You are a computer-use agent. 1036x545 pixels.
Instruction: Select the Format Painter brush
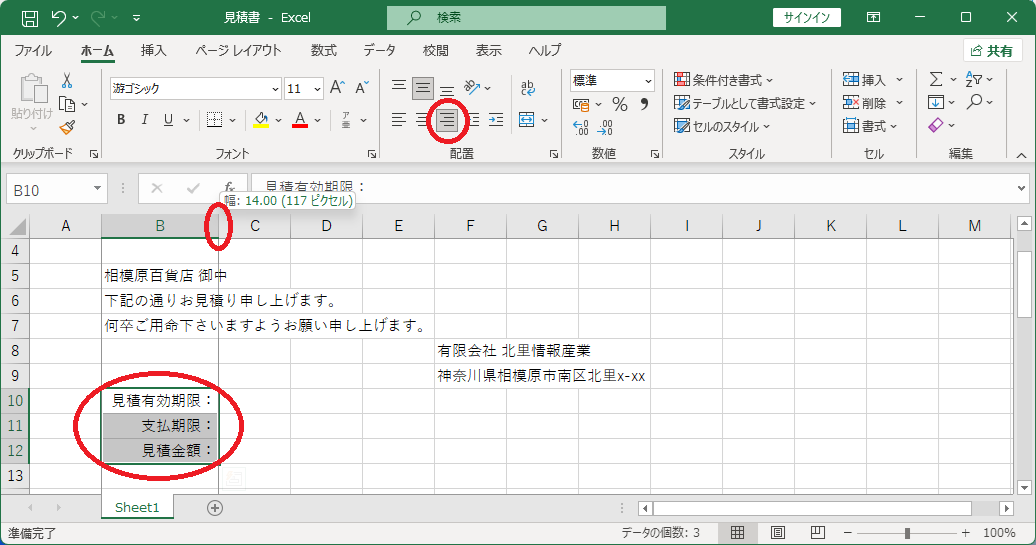(x=67, y=127)
